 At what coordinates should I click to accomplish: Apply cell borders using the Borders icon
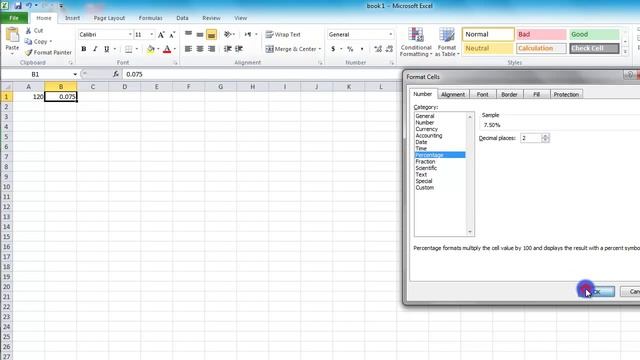click(129, 49)
